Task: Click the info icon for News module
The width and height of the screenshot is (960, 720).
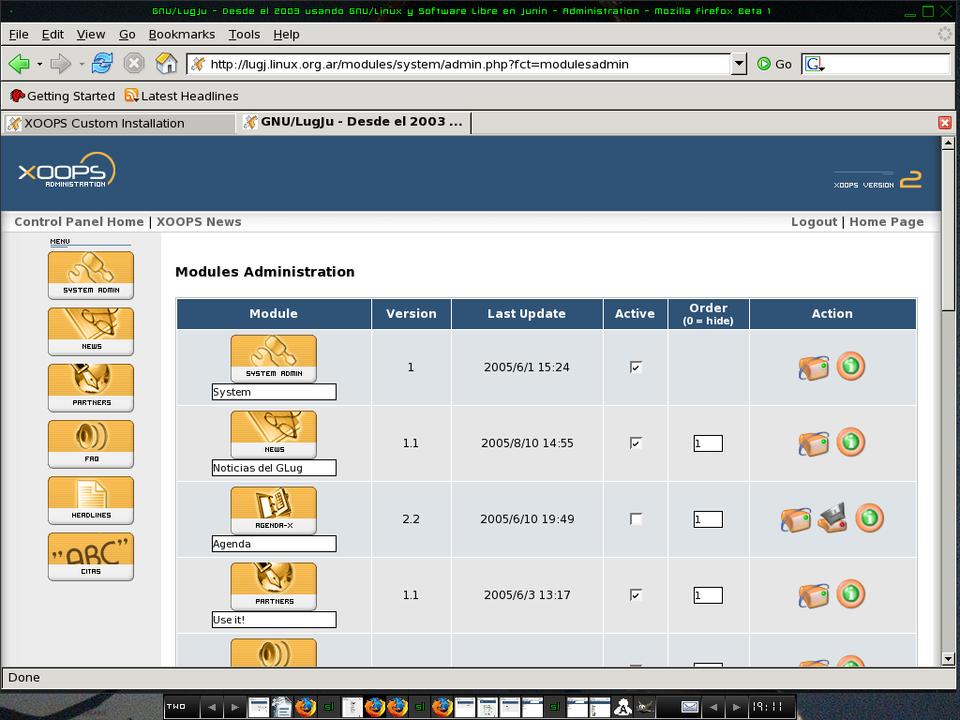Action: [x=850, y=442]
